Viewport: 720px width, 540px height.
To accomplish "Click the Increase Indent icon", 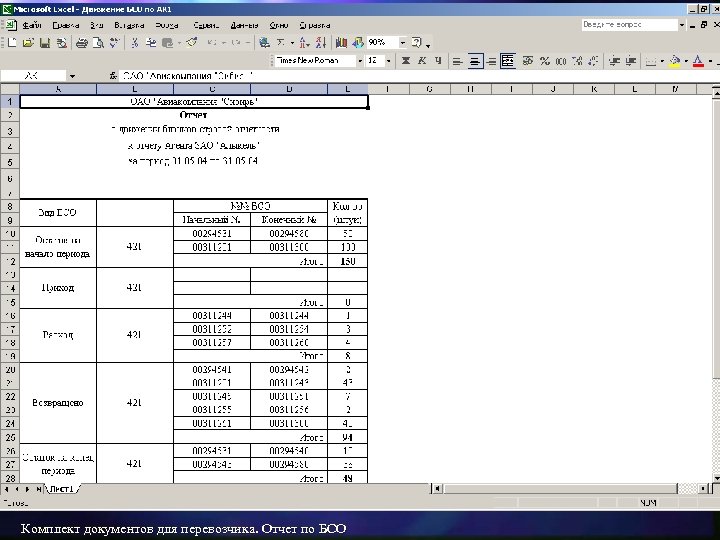I will click(x=631, y=61).
